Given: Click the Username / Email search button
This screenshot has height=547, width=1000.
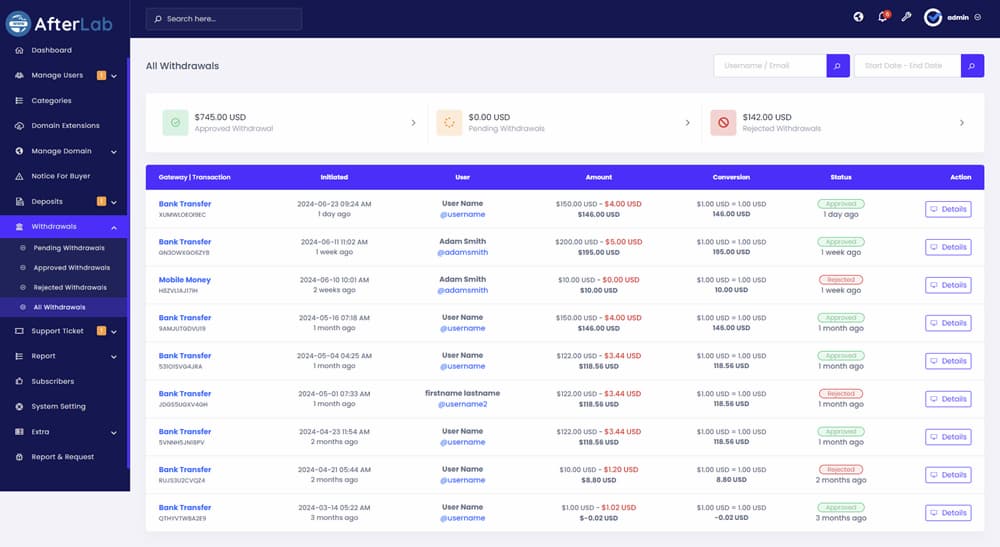Looking at the screenshot, I should point(837,66).
